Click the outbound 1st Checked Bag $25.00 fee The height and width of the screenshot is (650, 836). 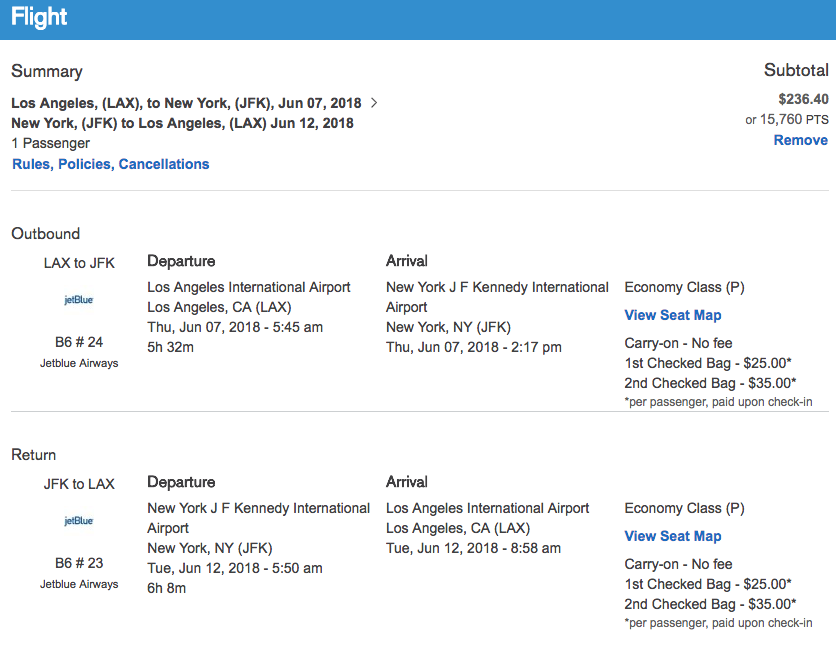710,363
